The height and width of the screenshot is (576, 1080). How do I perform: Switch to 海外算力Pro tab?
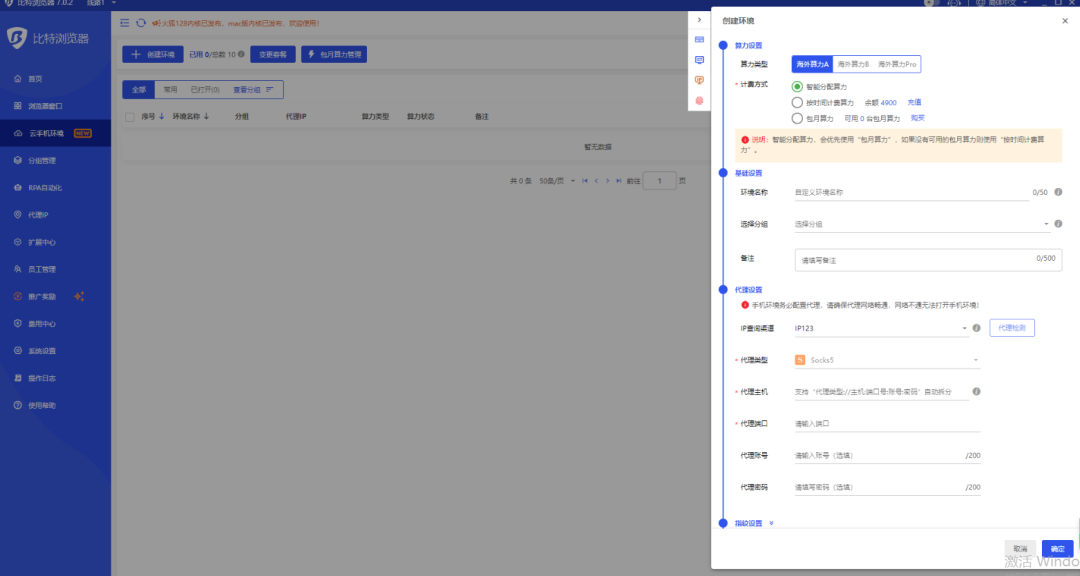coord(897,64)
